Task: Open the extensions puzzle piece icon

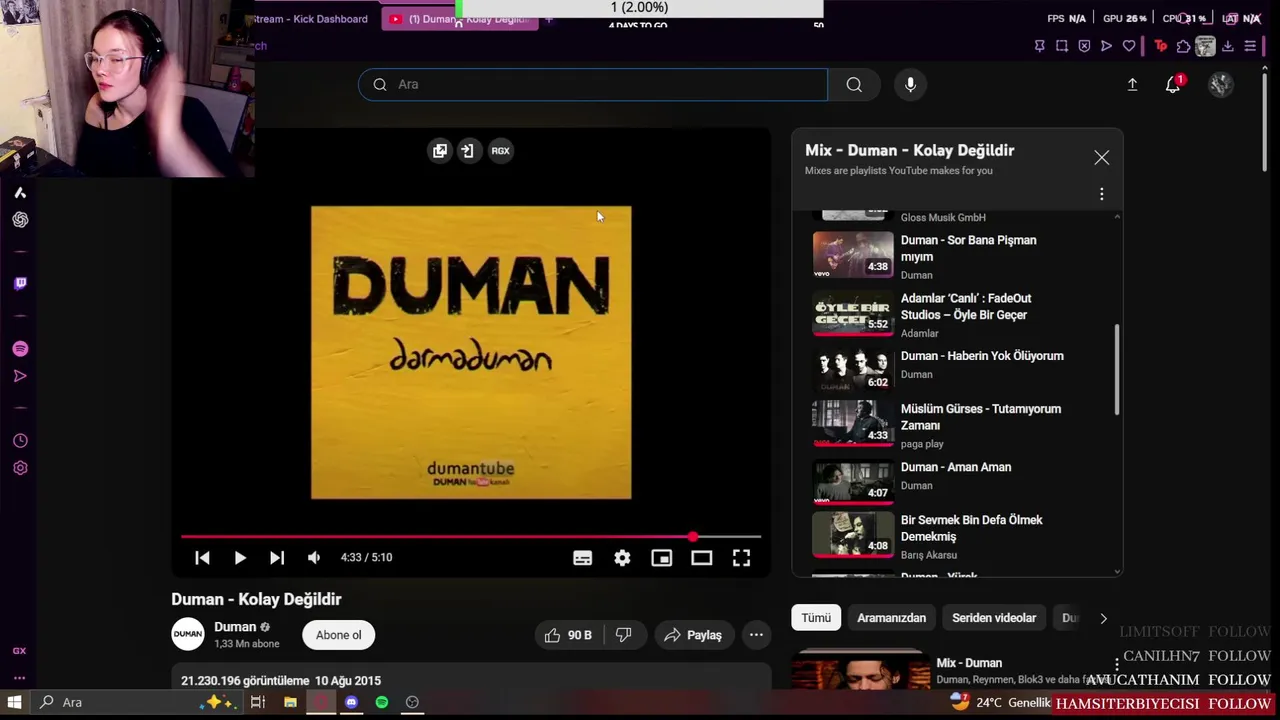Action: 1183,46
